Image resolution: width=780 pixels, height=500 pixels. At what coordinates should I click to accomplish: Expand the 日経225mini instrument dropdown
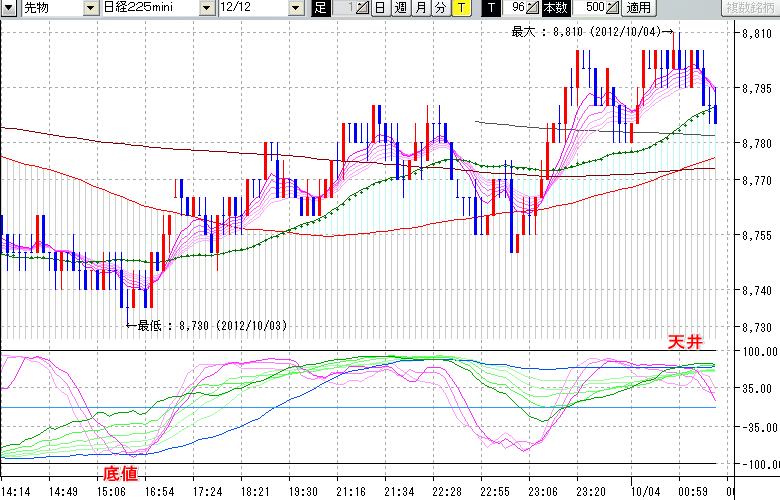pos(207,8)
